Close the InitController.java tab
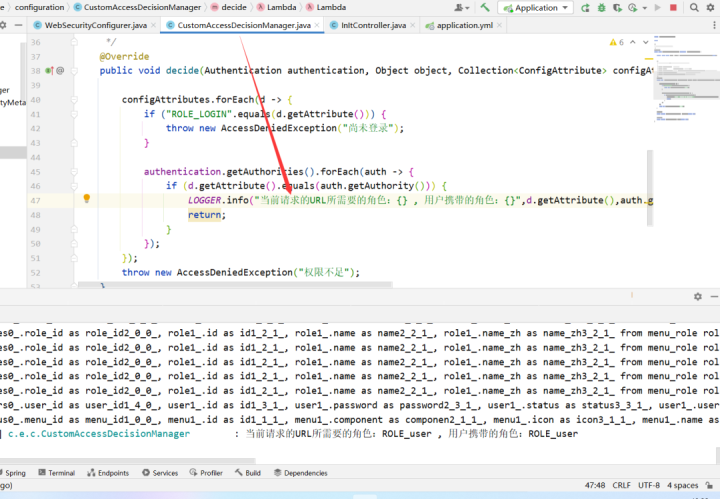The width and height of the screenshot is (720, 499). tap(413, 25)
